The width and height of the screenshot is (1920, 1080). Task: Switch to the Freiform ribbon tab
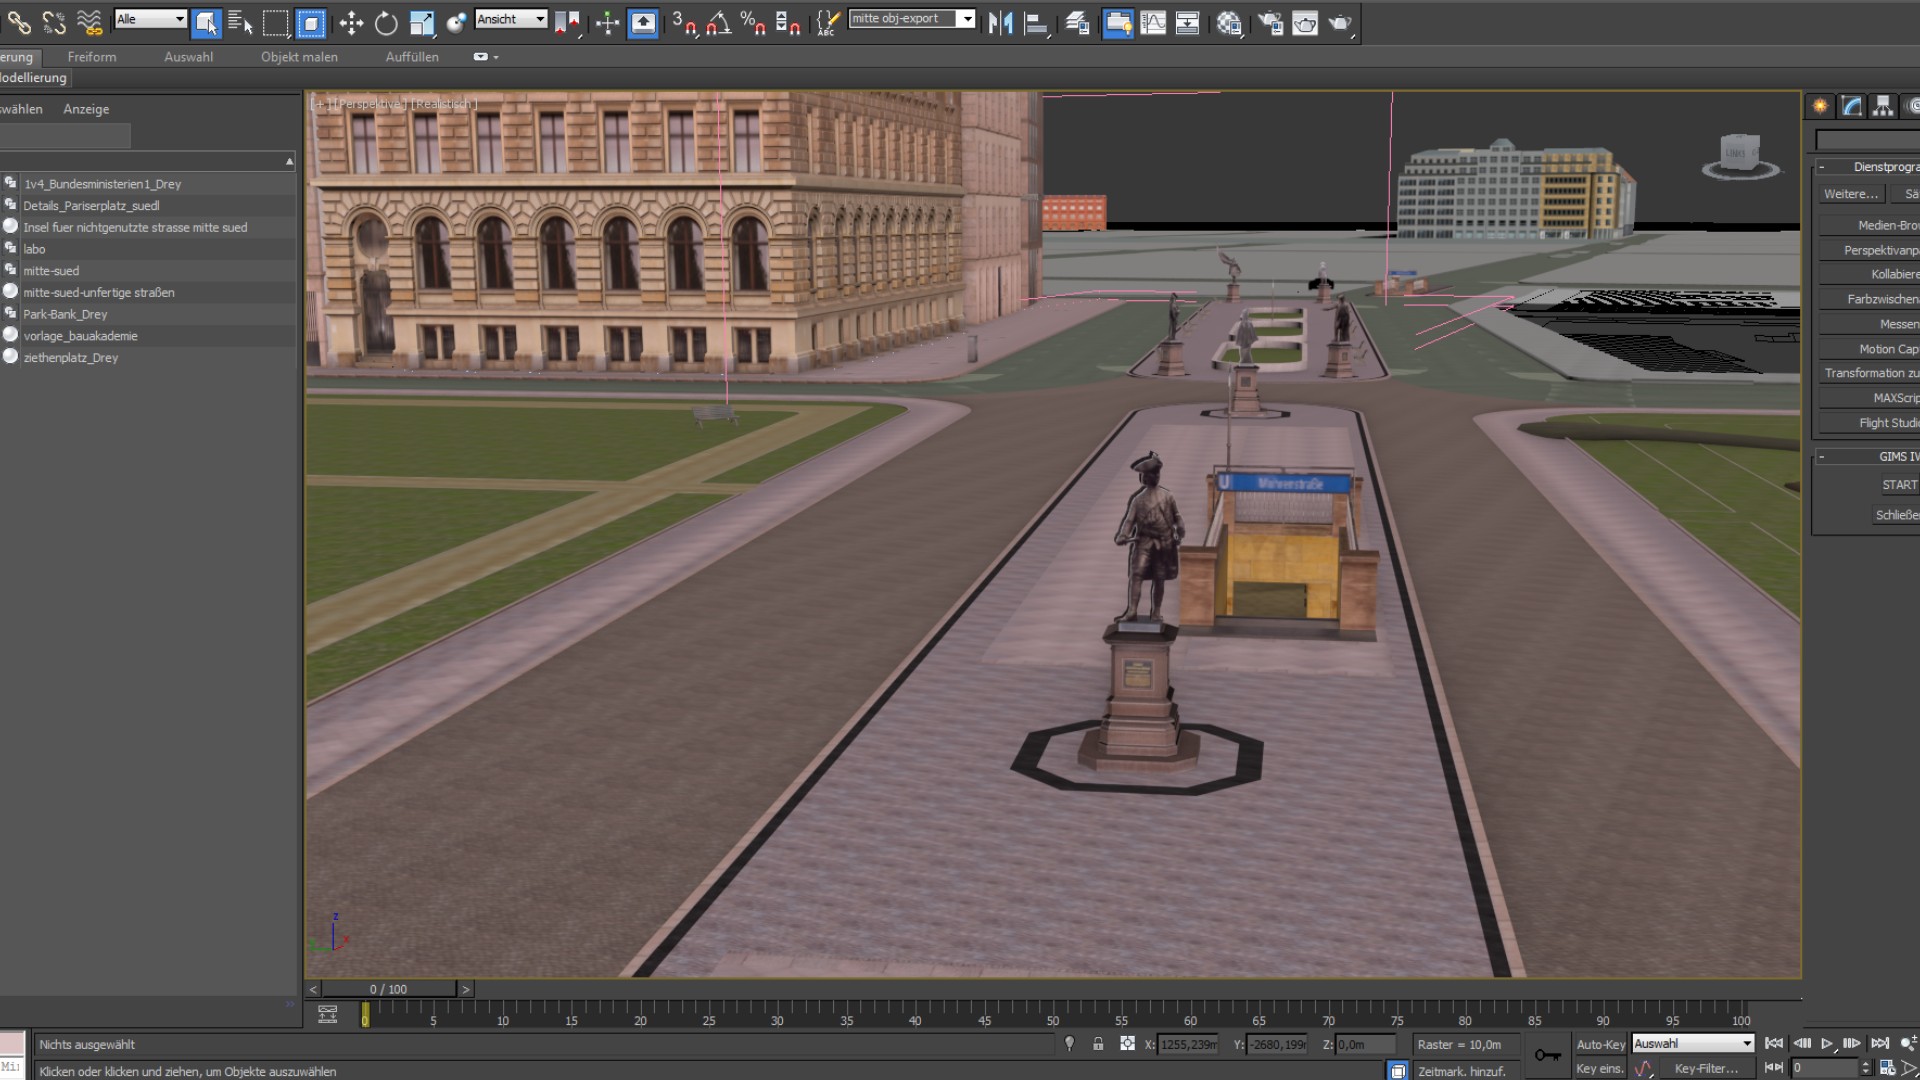click(92, 57)
